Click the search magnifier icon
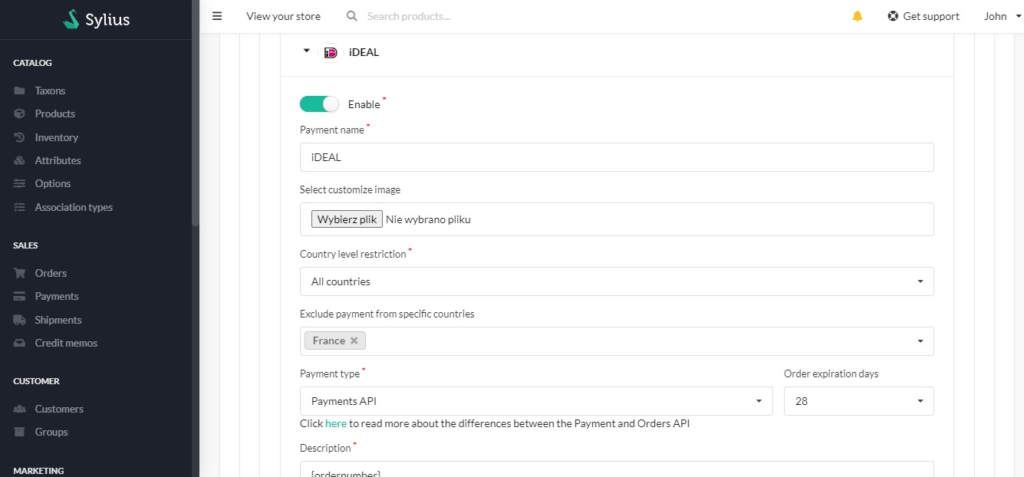The width and height of the screenshot is (1024, 477). [x=351, y=16]
